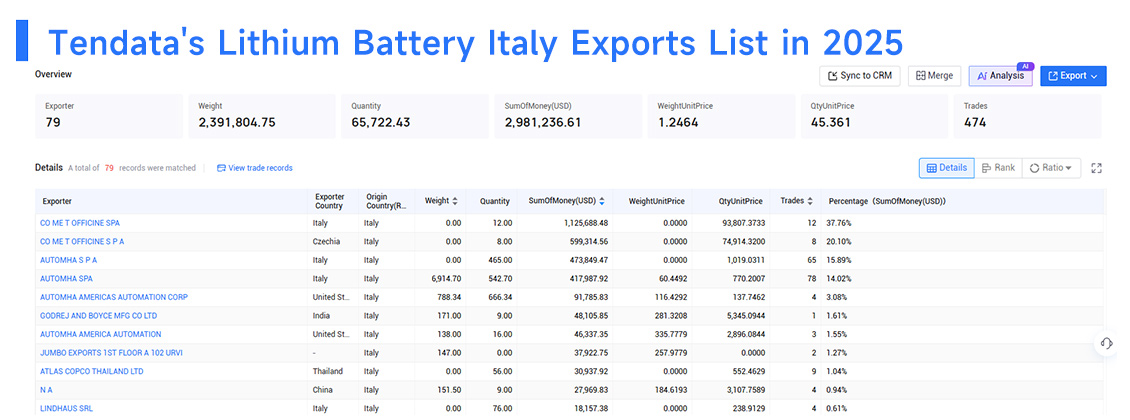This screenshot has height=420, width=1130.
Task: Open GODREJ AND BOYCE MFG CO LTD
Action: [x=99, y=316]
